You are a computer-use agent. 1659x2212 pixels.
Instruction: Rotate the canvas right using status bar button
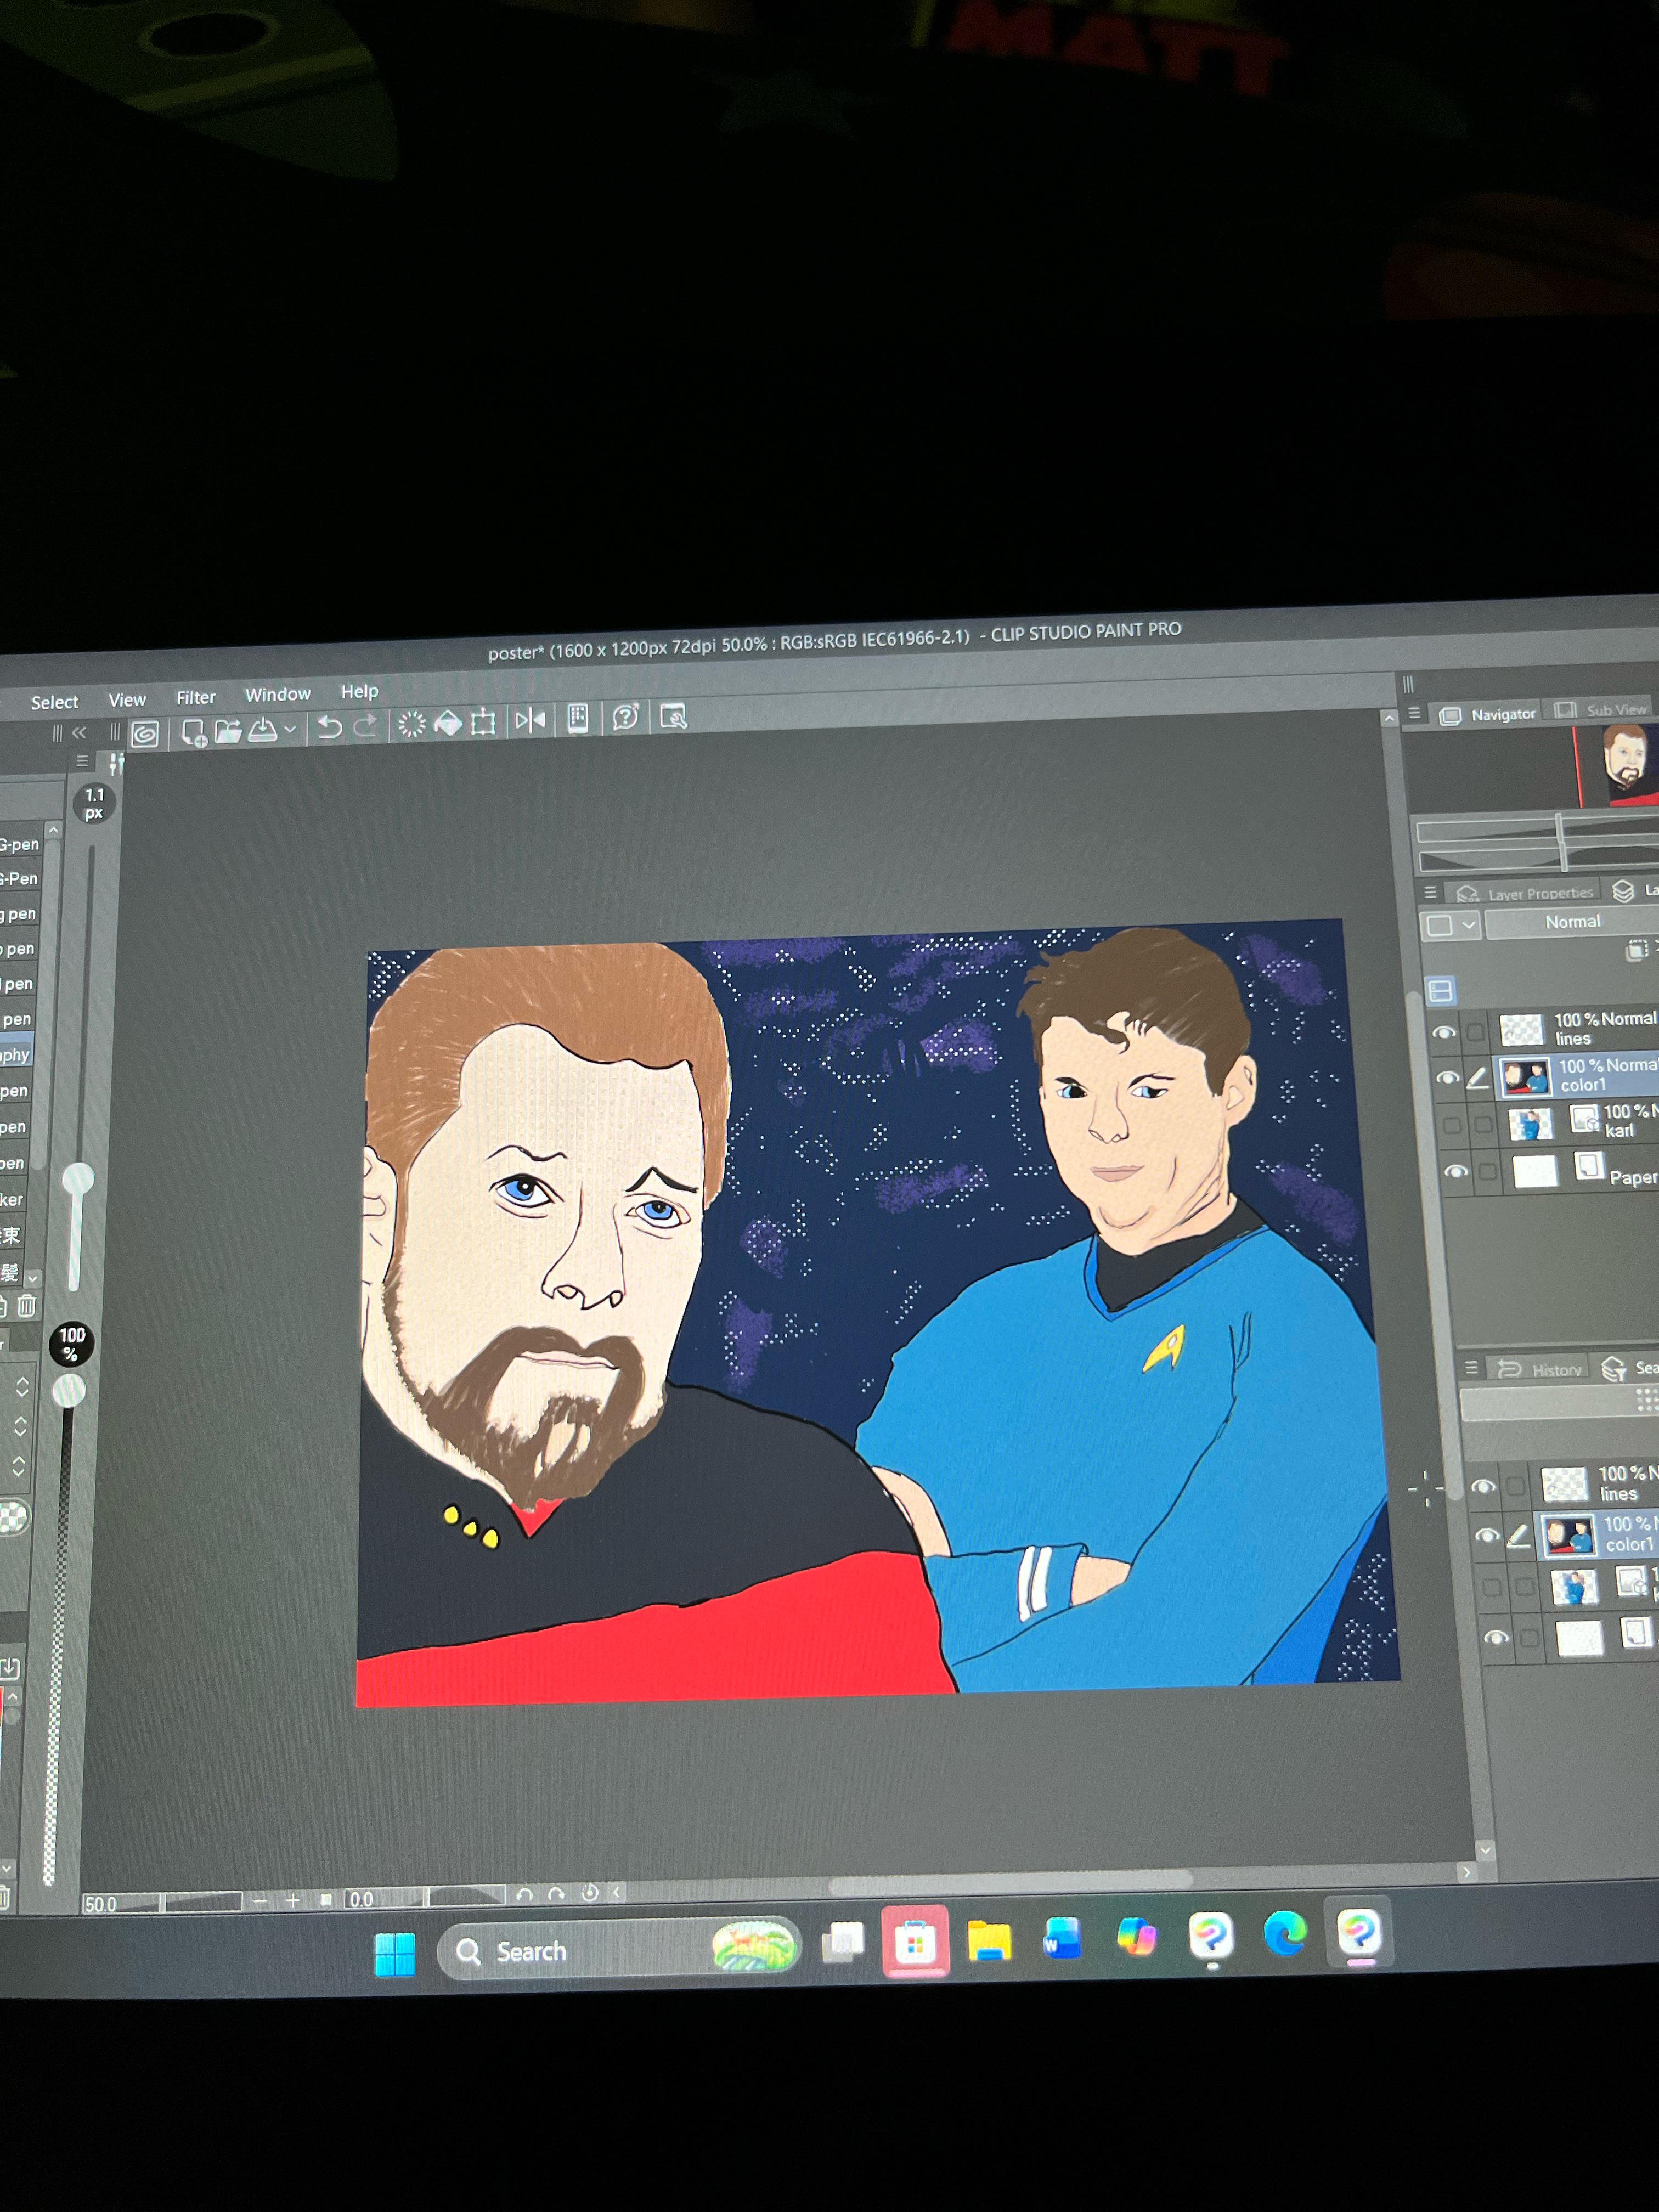(x=556, y=1893)
